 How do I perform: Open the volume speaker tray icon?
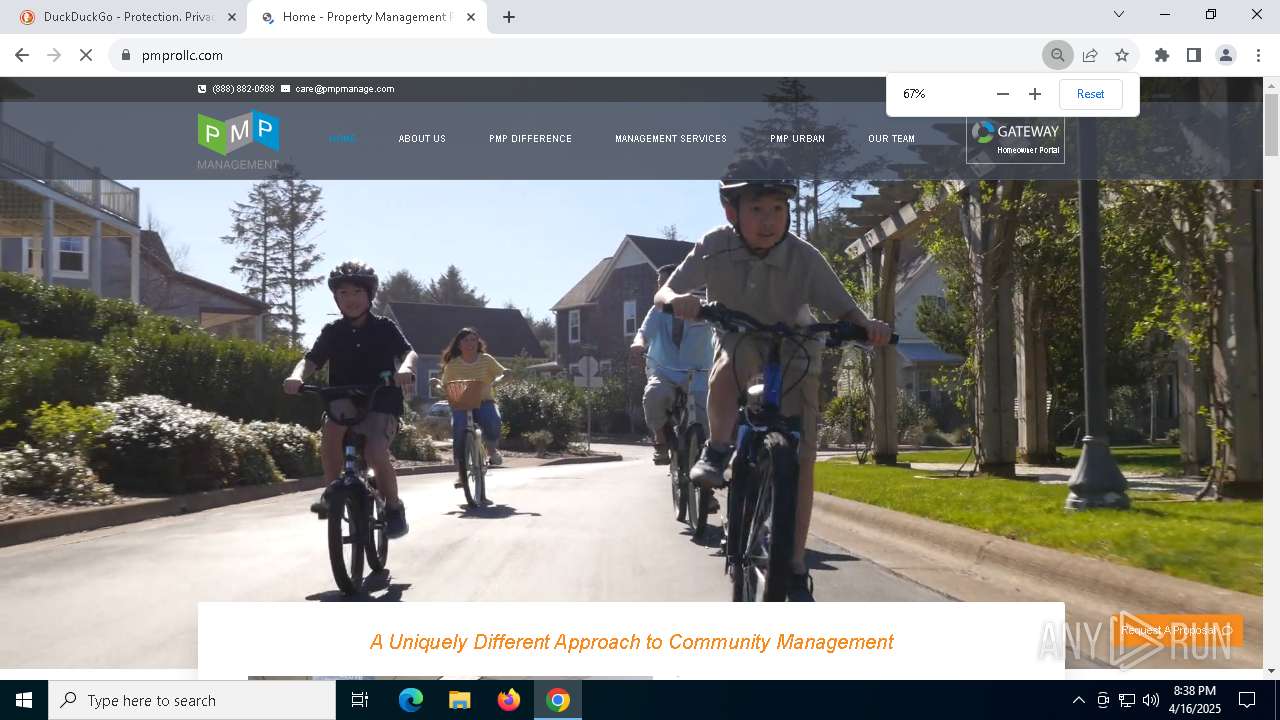tap(1151, 700)
